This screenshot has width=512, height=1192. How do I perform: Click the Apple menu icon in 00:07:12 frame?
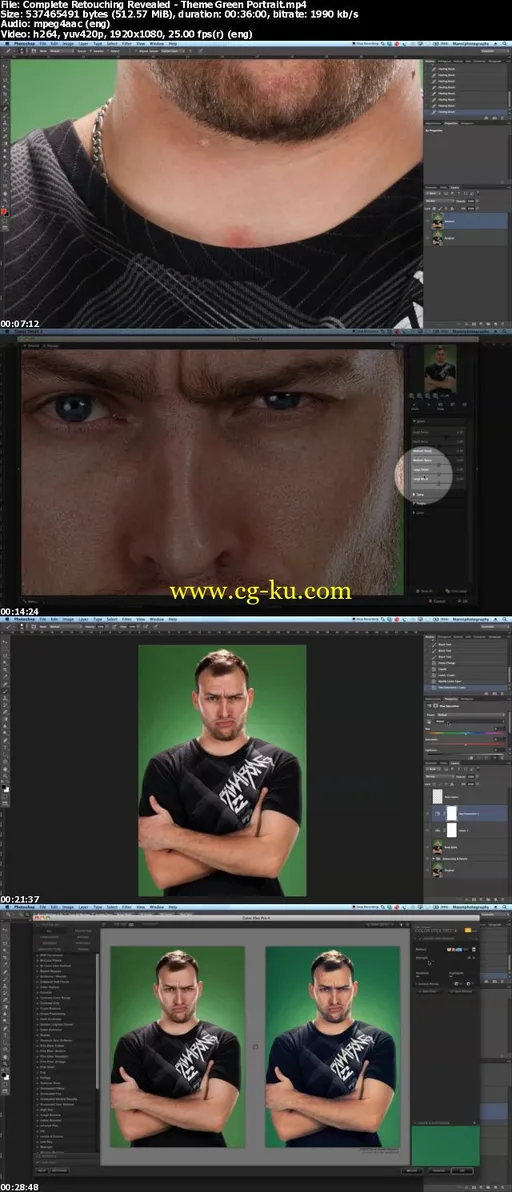click(7, 43)
